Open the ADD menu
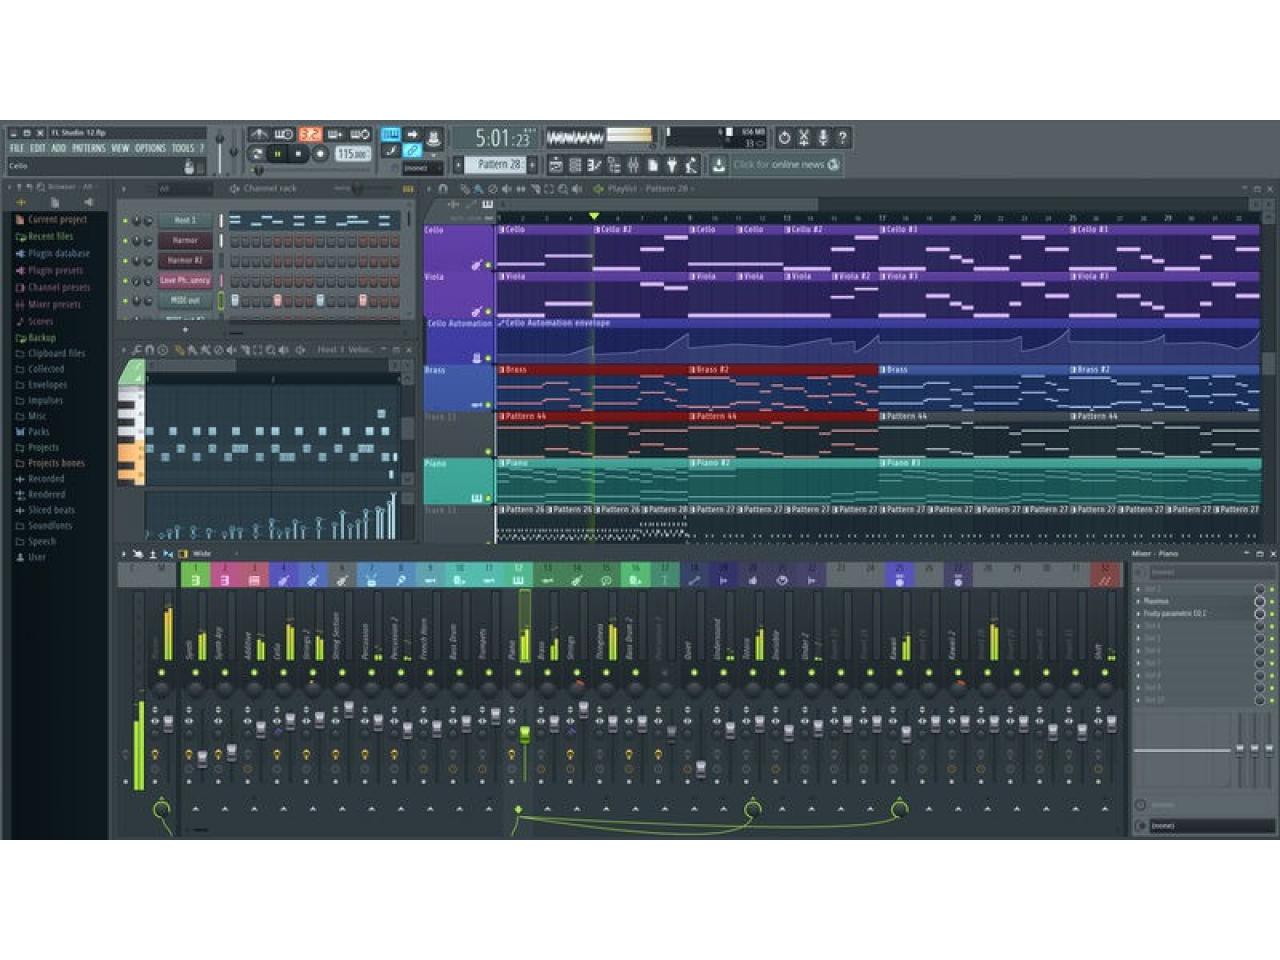Viewport: 1280px width, 960px height. (59, 148)
